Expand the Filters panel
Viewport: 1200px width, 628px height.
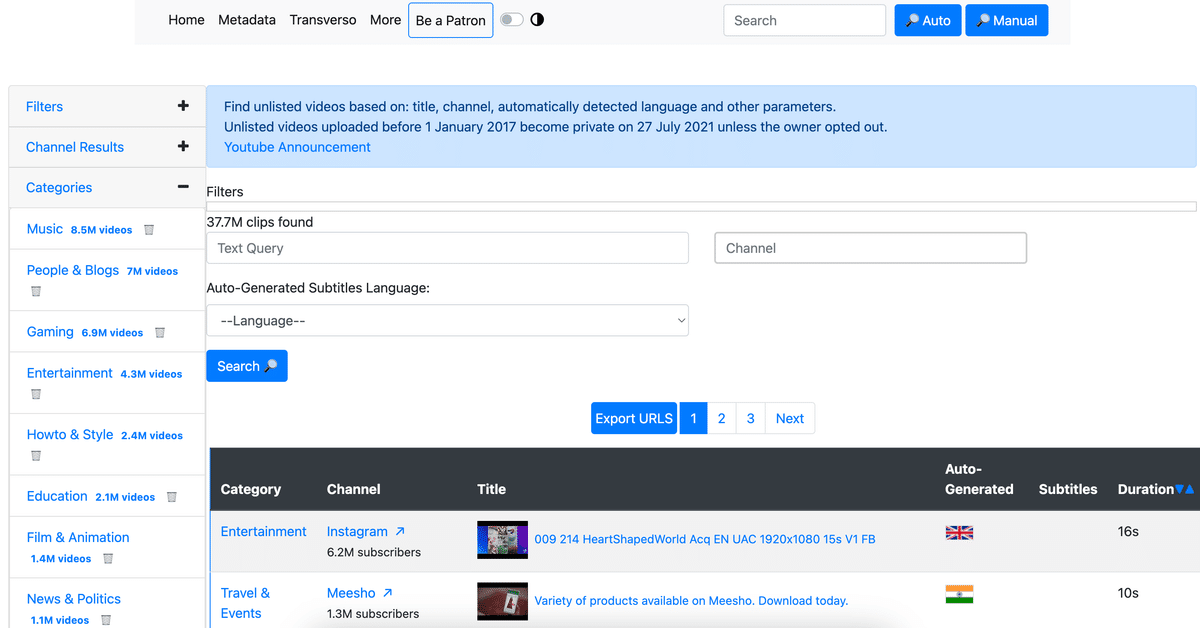point(183,105)
